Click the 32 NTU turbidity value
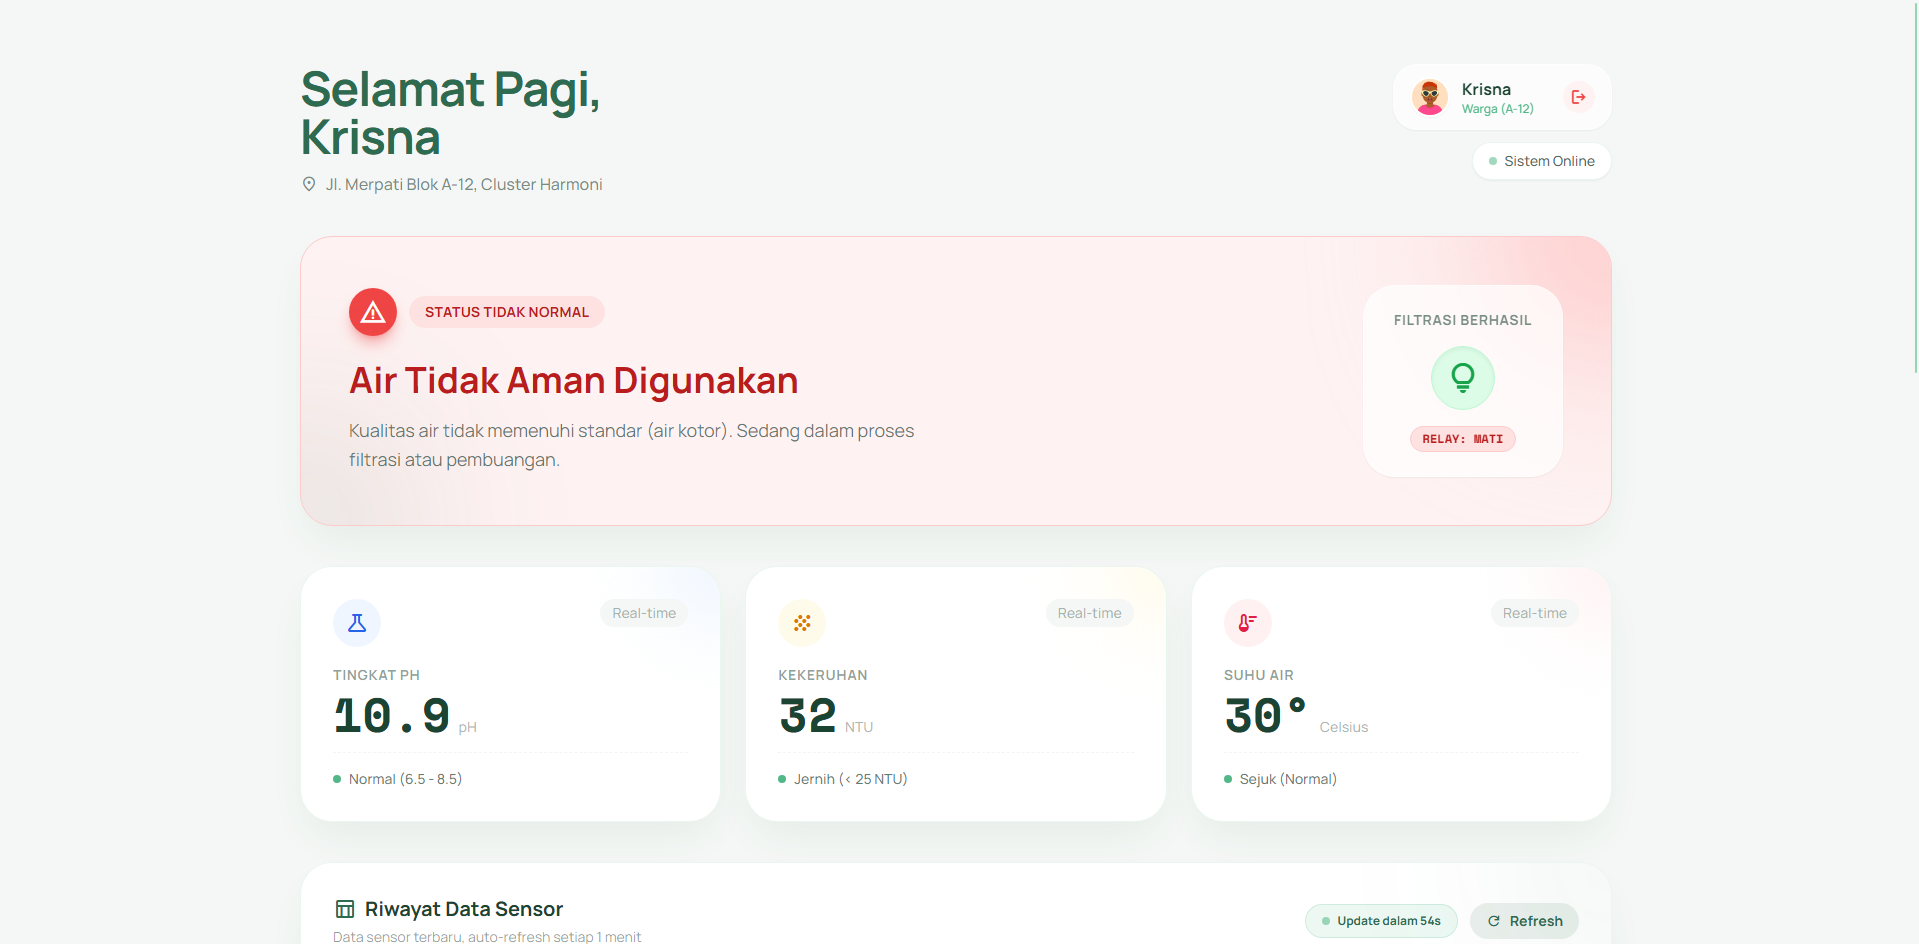This screenshot has width=1919, height=944. pos(808,717)
